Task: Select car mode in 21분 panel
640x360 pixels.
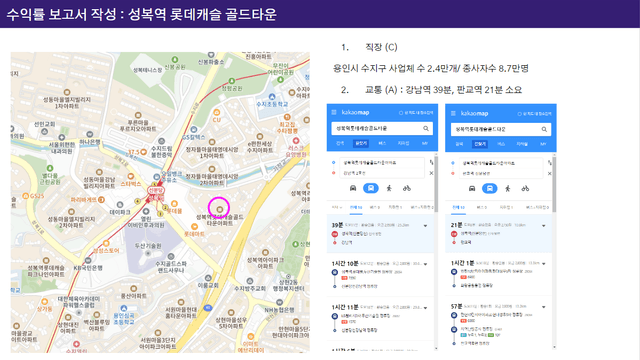Action: point(472,189)
